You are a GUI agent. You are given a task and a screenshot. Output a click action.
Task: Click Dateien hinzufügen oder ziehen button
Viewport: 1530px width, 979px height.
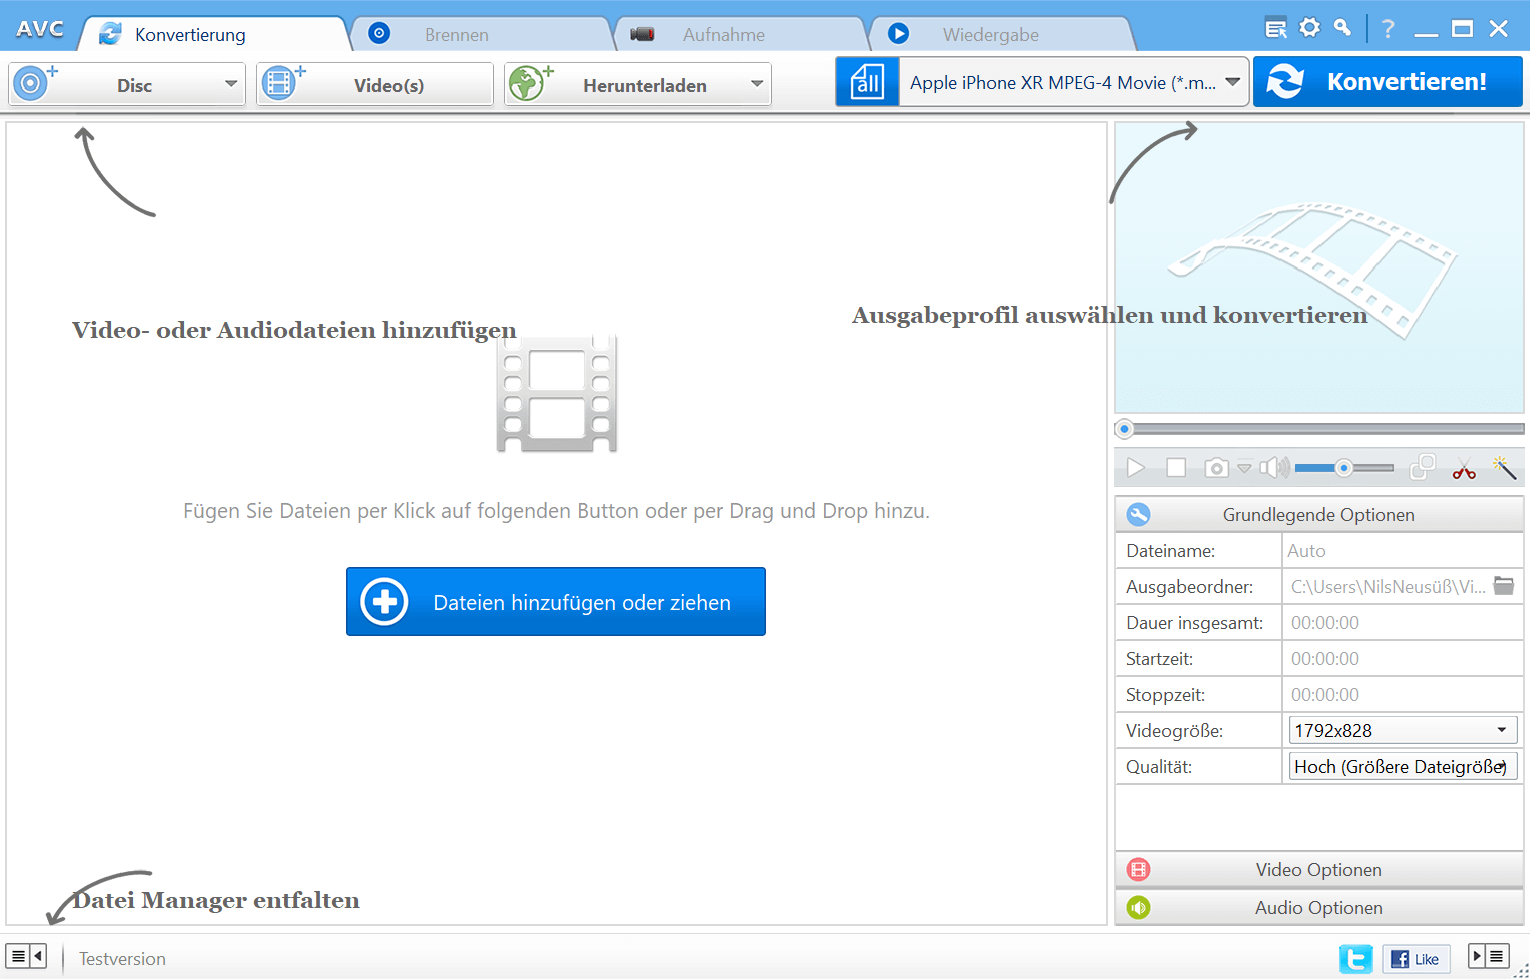click(556, 602)
